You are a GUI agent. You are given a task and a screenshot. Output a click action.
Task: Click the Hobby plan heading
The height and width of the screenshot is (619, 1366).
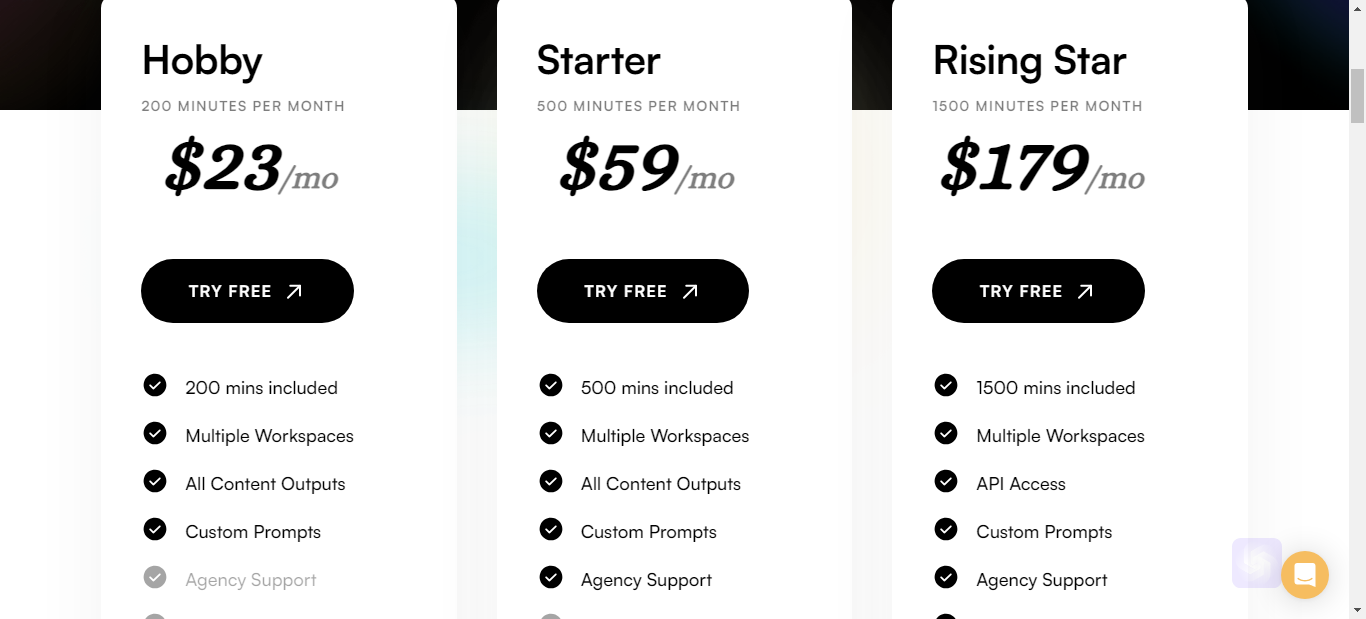point(202,61)
